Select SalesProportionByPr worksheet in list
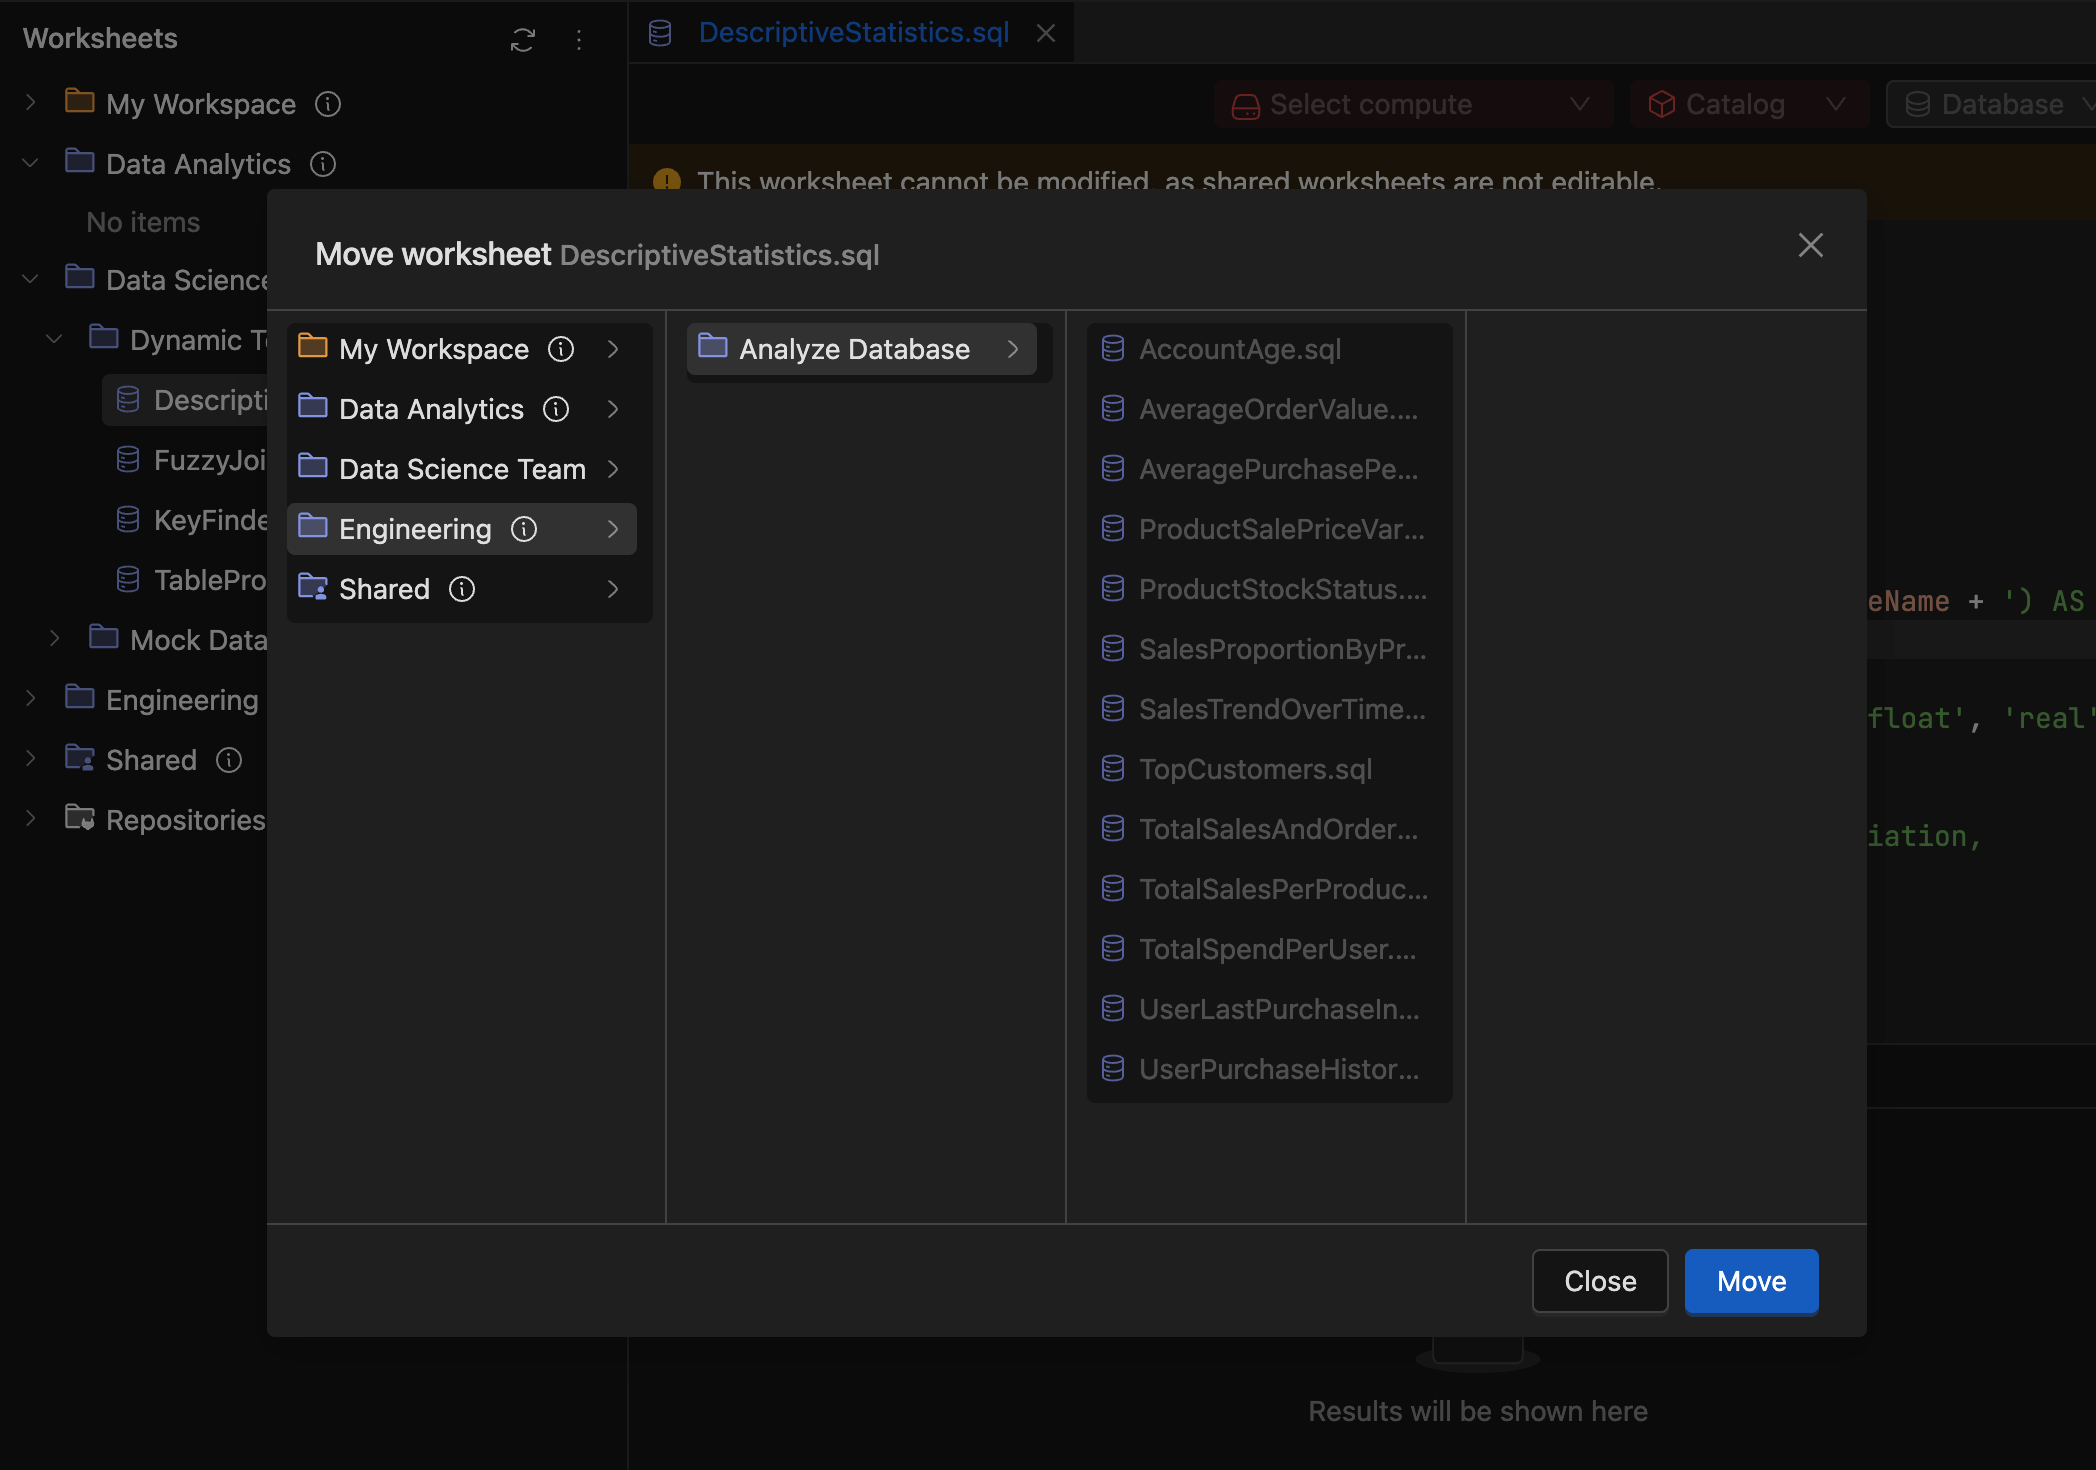 [x=1262, y=649]
